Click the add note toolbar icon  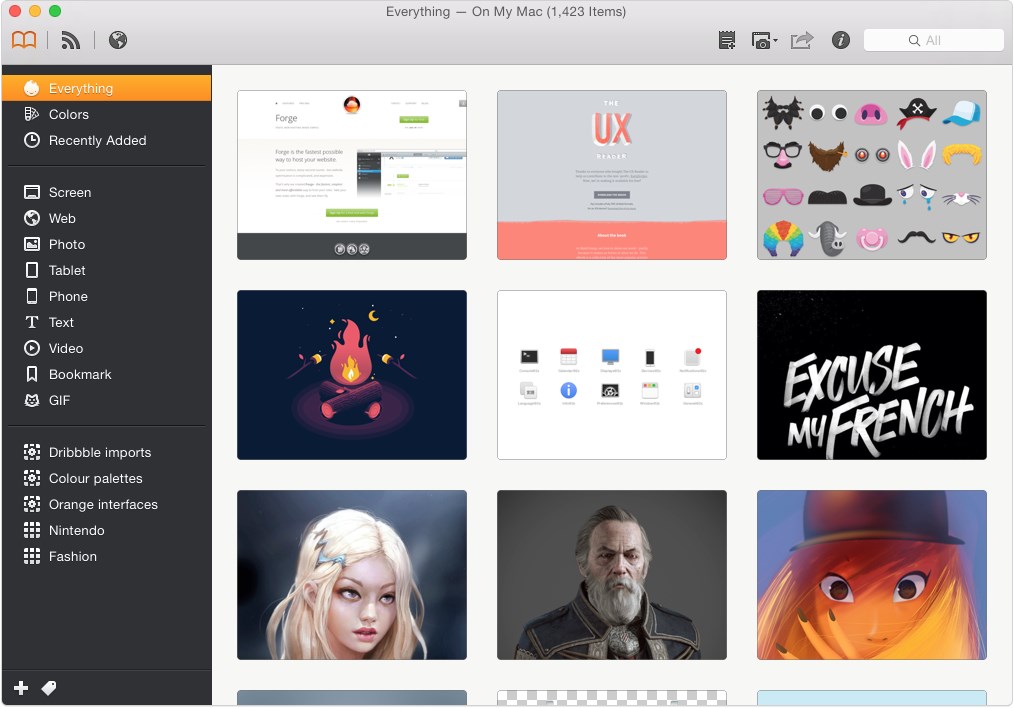(727, 40)
